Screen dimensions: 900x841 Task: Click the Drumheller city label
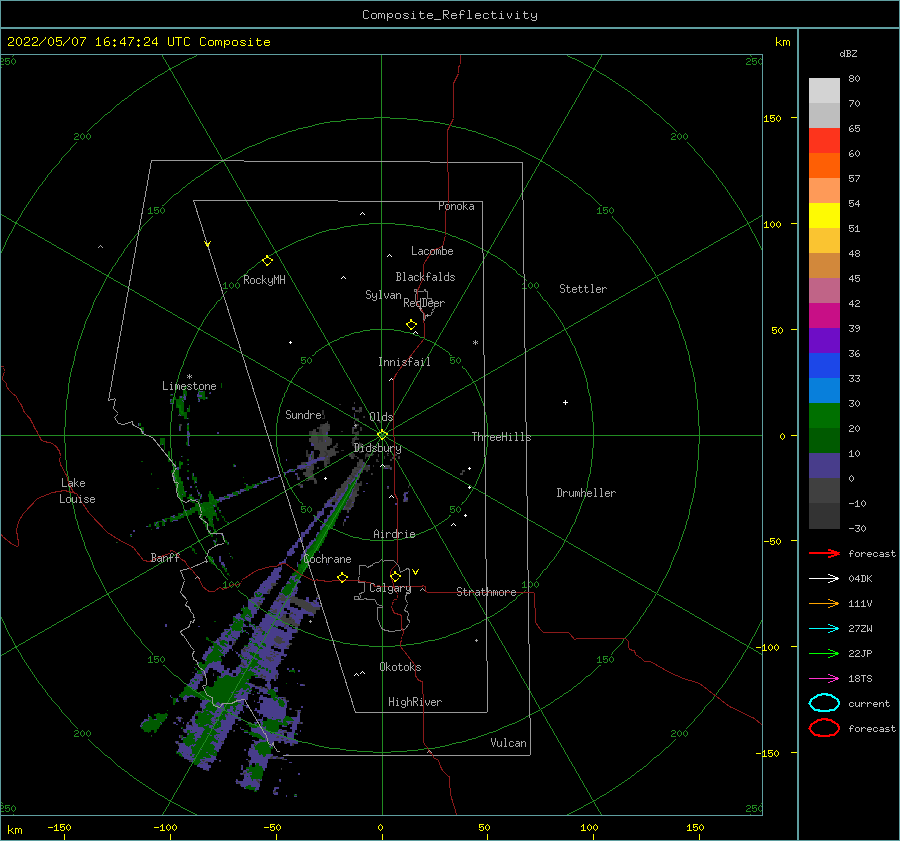tap(586, 493)
